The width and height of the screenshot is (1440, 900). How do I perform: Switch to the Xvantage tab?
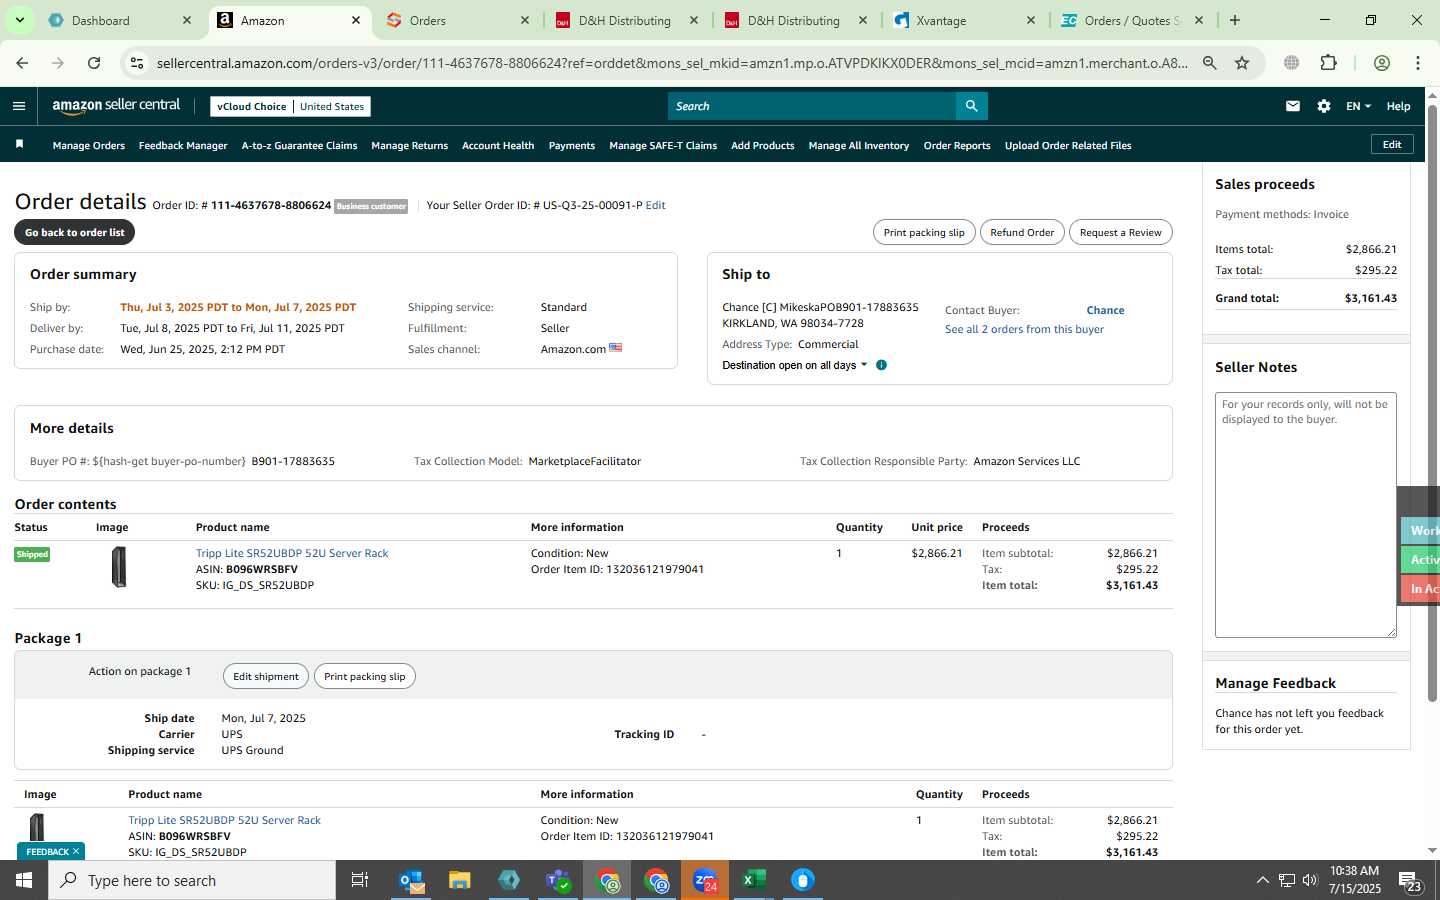click(x=966, y=20)
